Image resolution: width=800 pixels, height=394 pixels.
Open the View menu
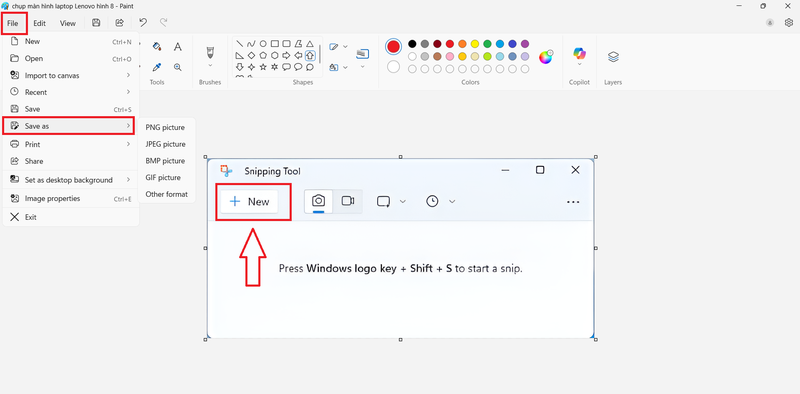pyautogui.click(x=68, y=23)
